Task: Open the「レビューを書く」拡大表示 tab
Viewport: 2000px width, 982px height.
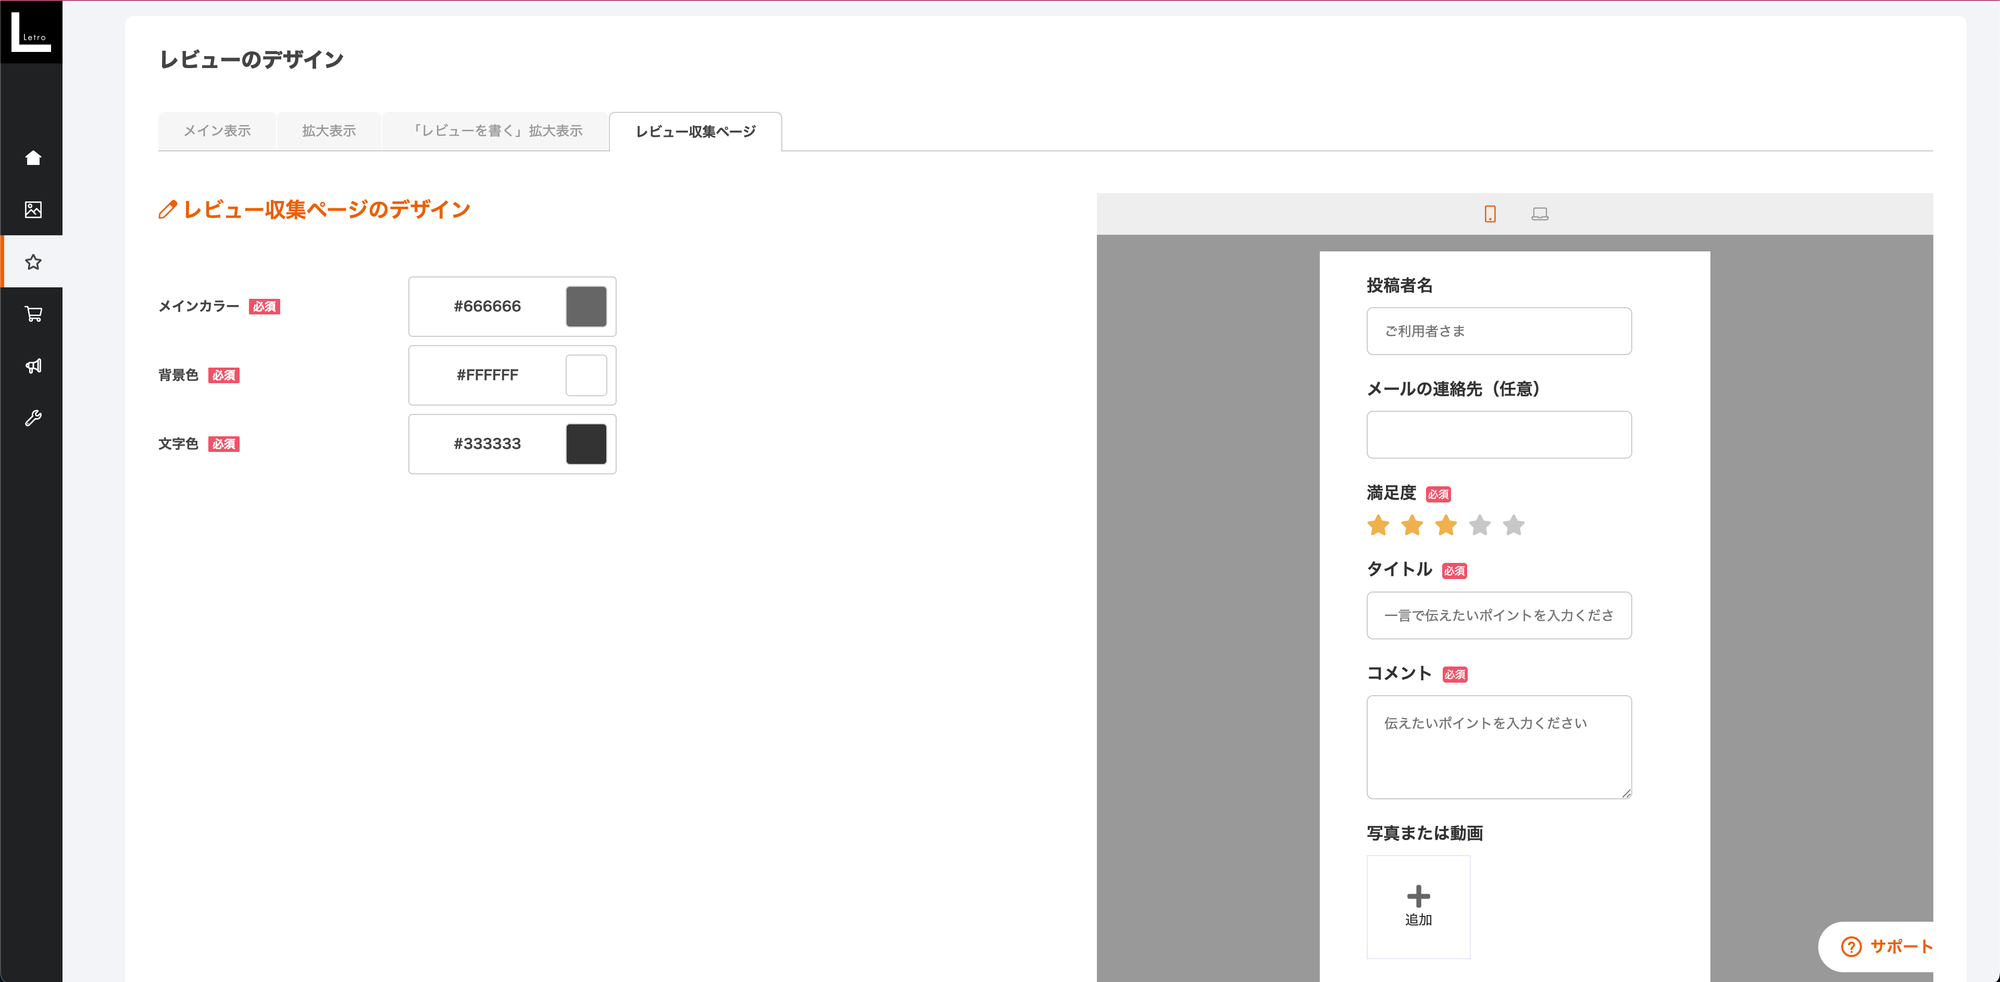Action: 497,131
